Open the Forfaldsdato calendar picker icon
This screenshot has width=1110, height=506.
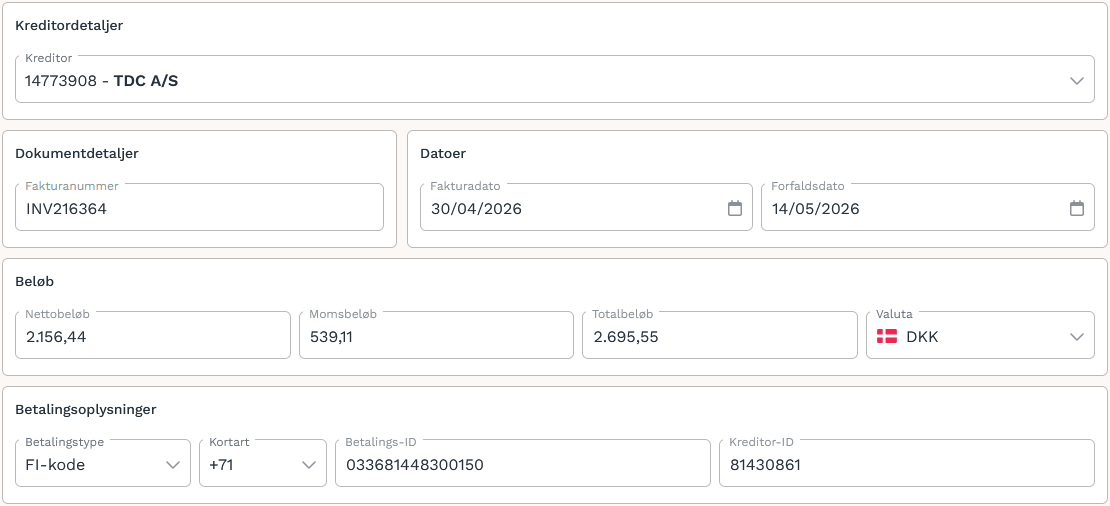pos(1076,208)
